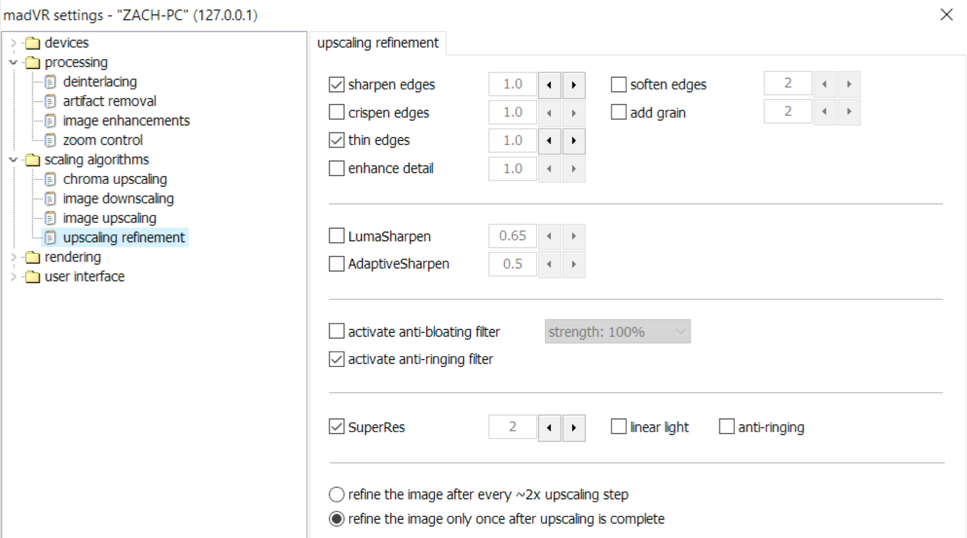Click the chroma upscaling page icon
This screenshot has height=538, width=967.
tap(50, 180)
